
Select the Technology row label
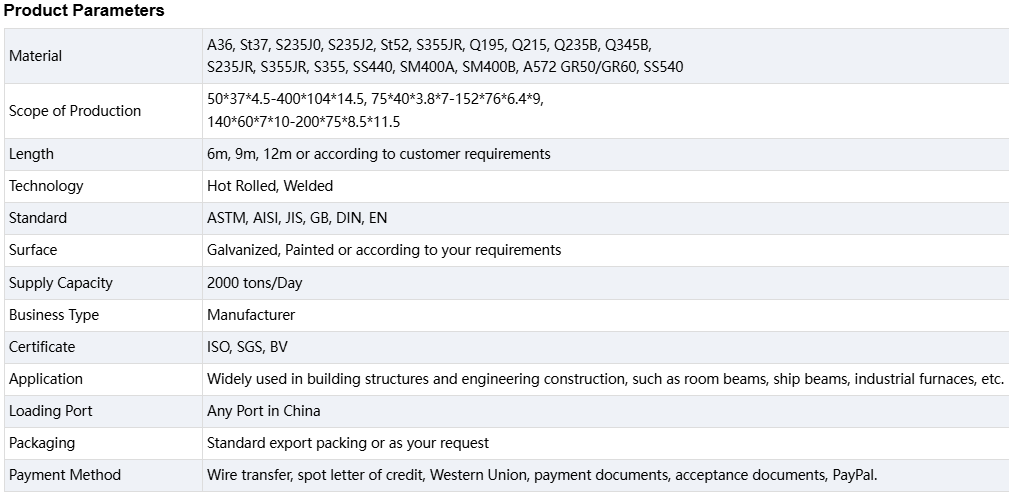pyautogui.click(x=46, y=186)
